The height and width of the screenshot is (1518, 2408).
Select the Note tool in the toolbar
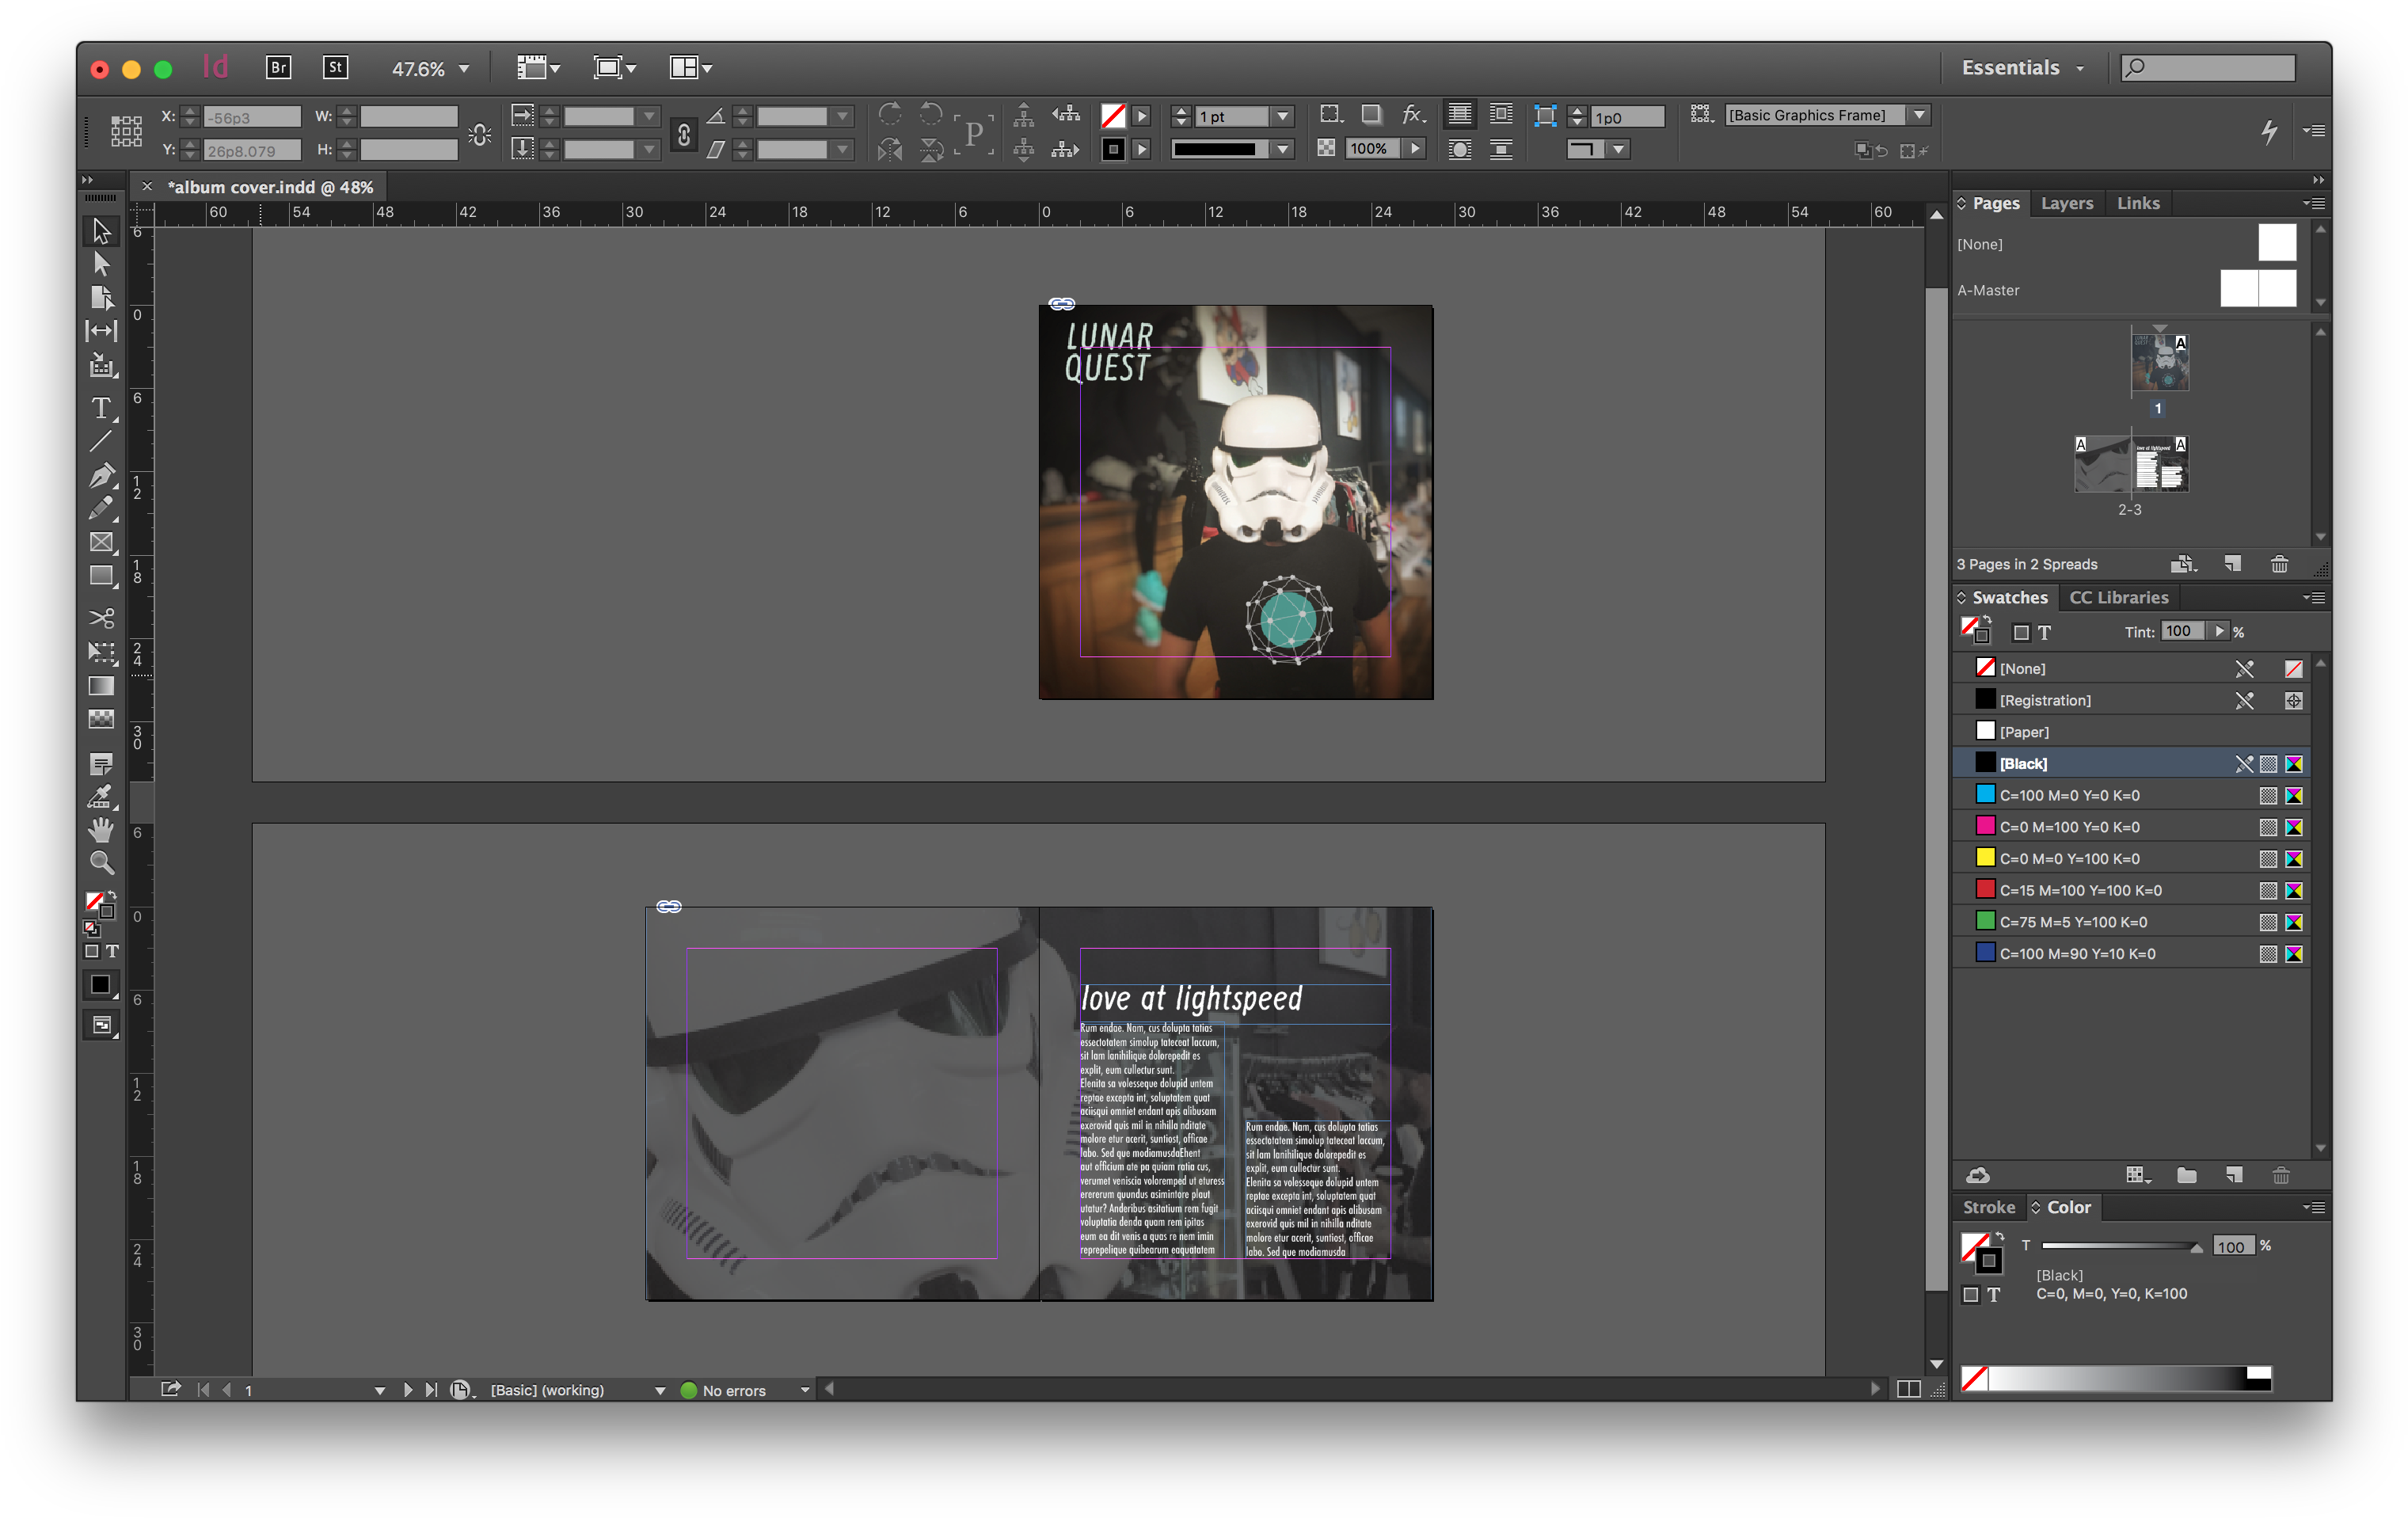tap(100, 764)
